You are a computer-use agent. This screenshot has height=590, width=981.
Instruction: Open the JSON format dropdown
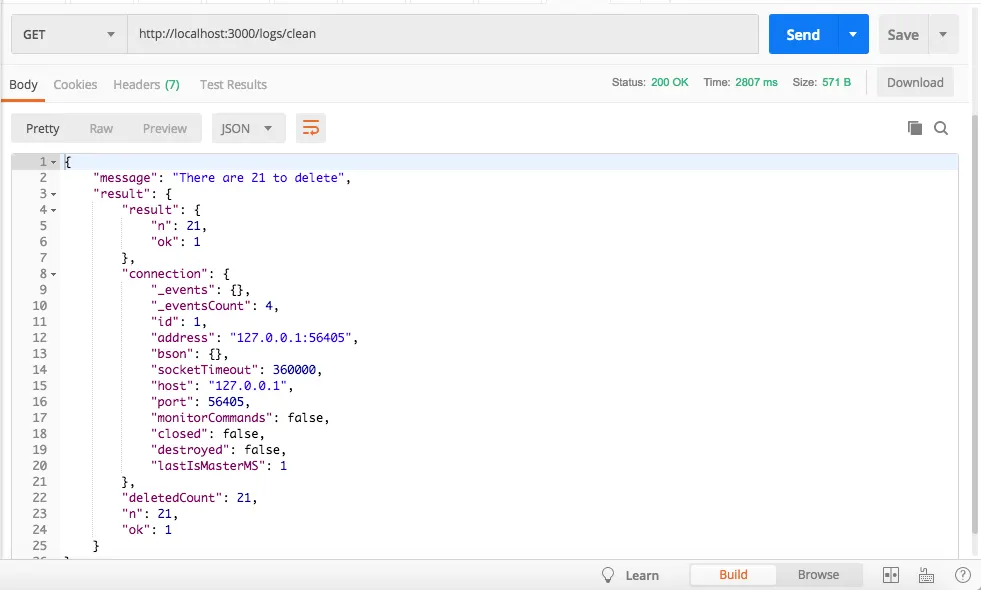pyautogui.click(x=248, y=128)
